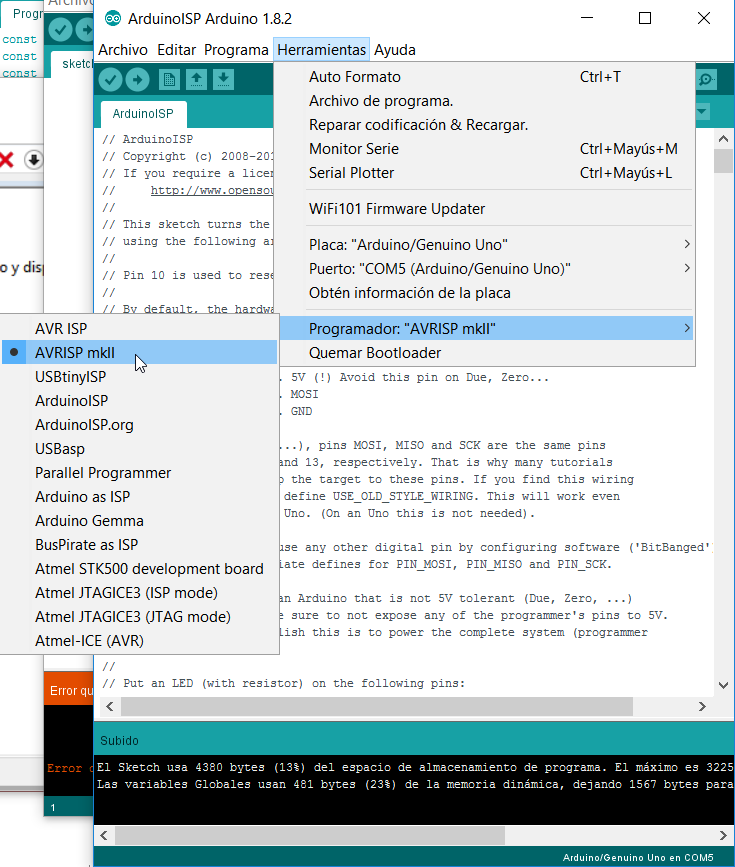Switch to the ArduinoISP tab
The height and width of the screenshot is (867, 735).
pyautogui.click(x=143, y=114)
